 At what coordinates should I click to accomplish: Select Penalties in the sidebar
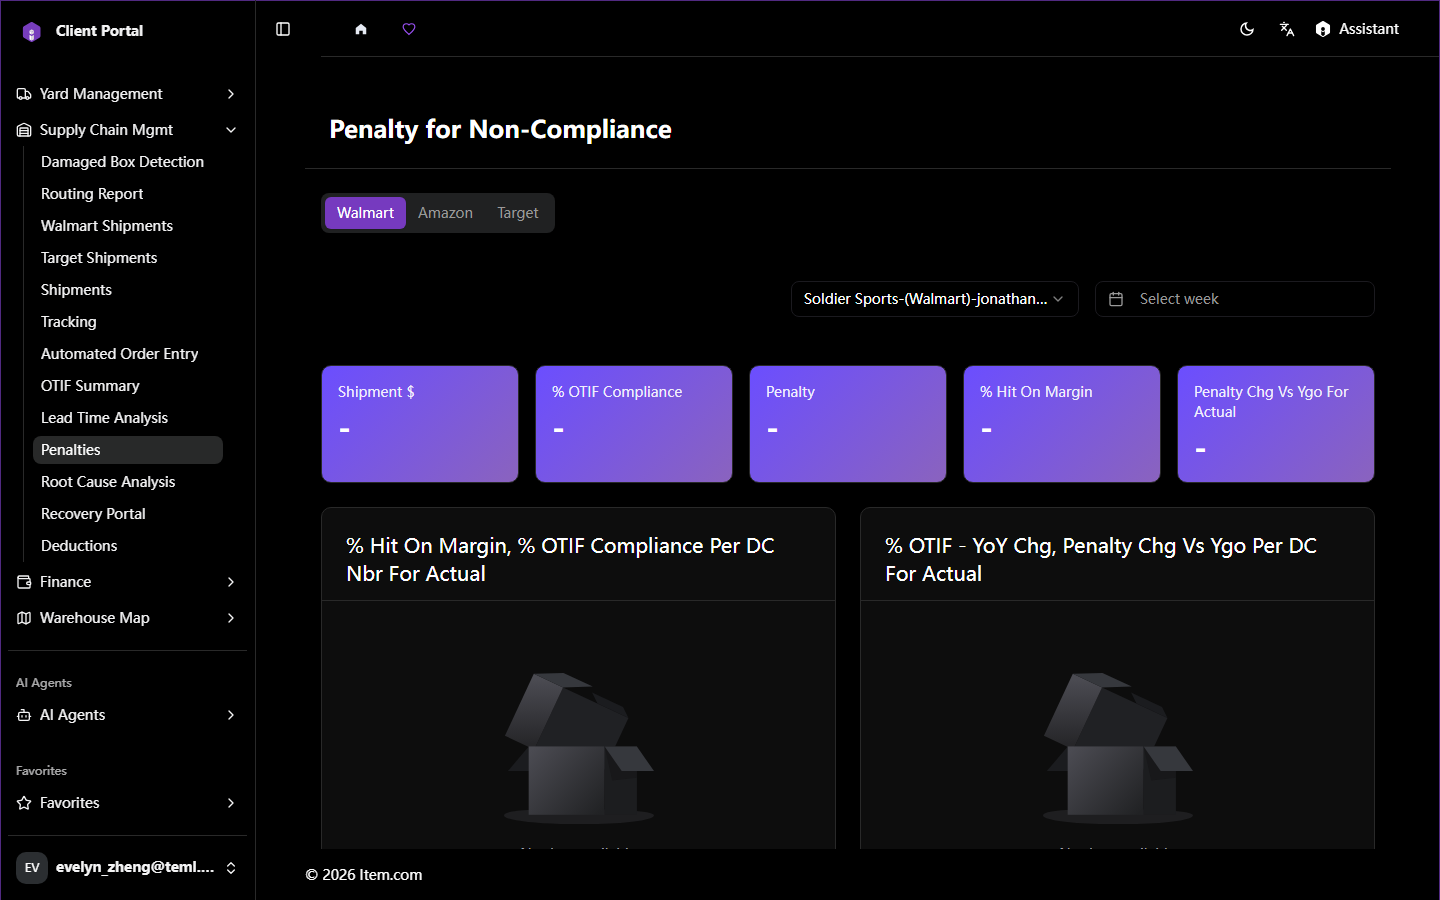click(x=128, y=450)
